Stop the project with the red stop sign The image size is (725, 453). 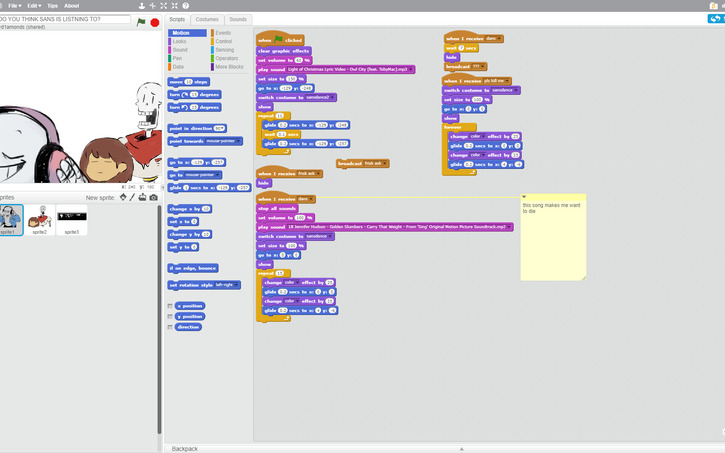coord(155,22)
